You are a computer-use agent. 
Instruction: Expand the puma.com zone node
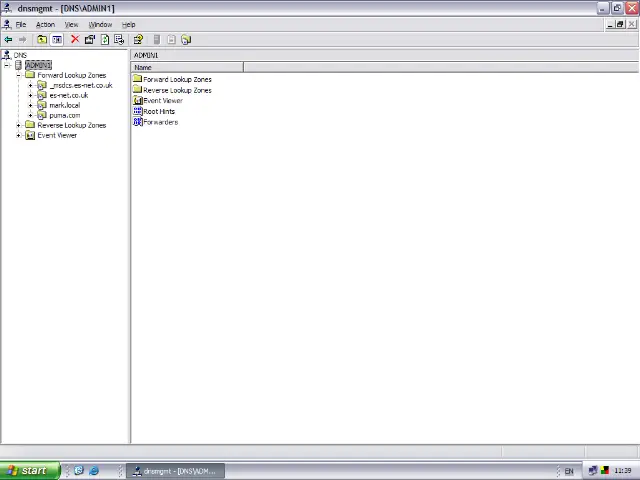pyautogui.click(x=30, y=116)
